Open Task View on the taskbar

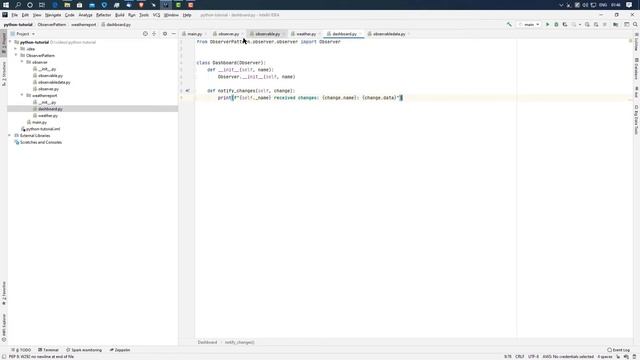click(42, 5)
